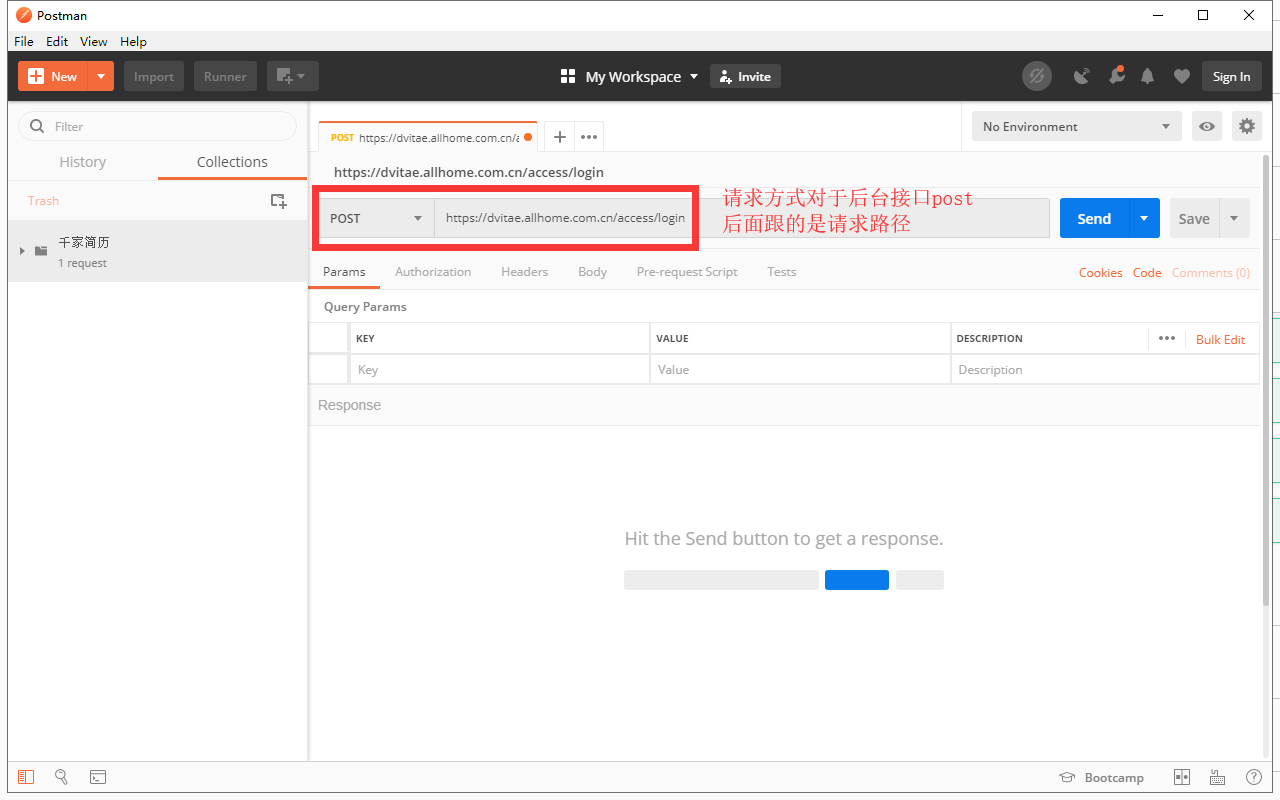Image resolution: width=1280 pixels, height=800 pixels.
Task: Expand the 千家简历 collection
Action: pyautogui.click(x=22, y=250)
